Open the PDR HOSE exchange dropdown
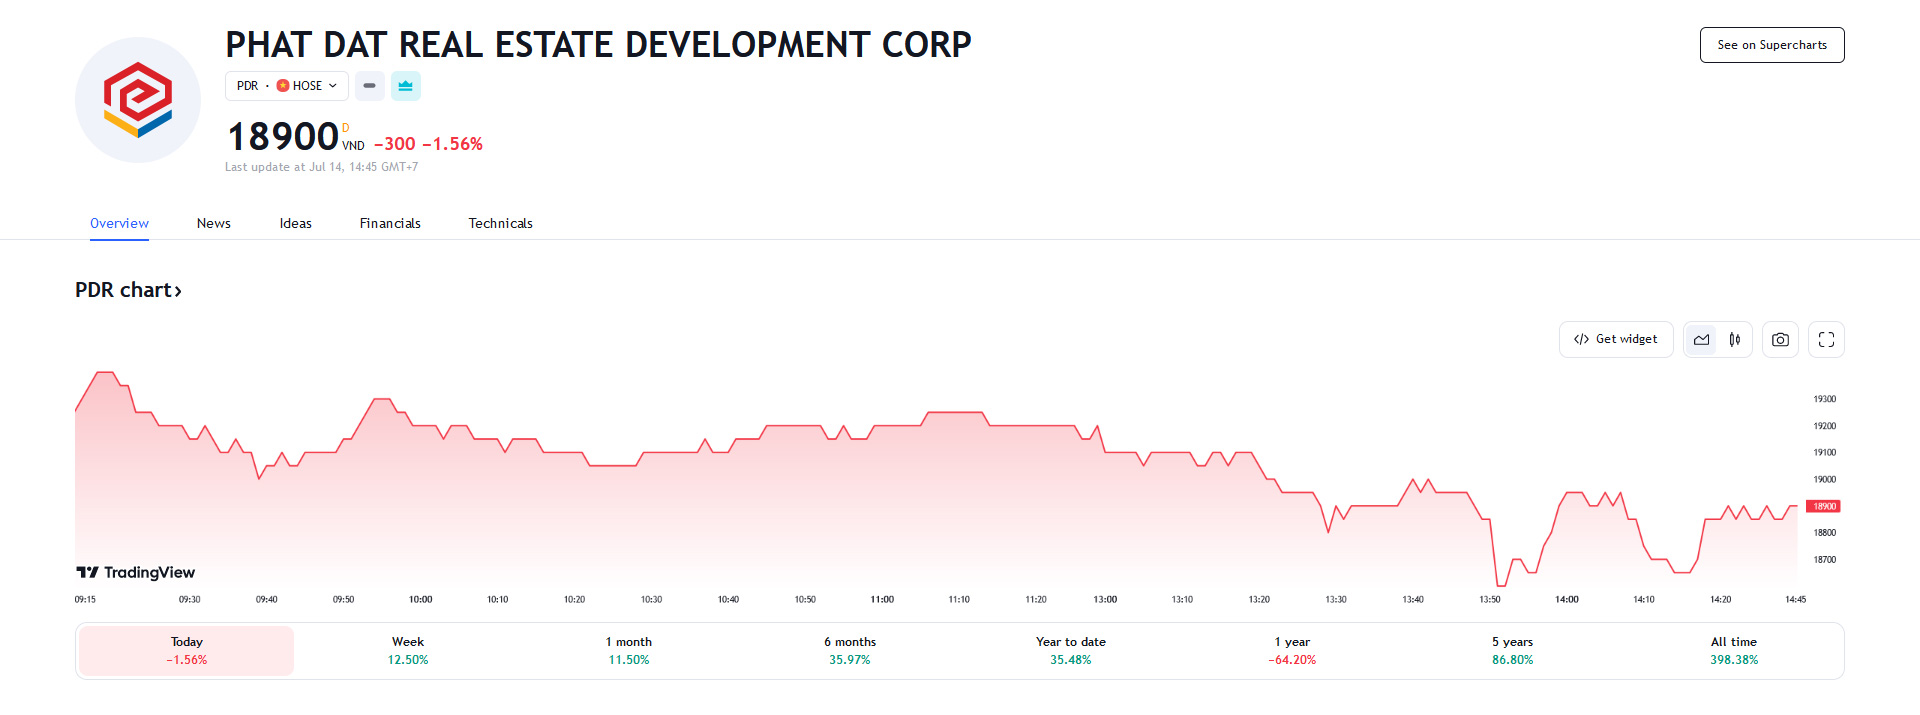1920x715 pixels. (286, 86)
